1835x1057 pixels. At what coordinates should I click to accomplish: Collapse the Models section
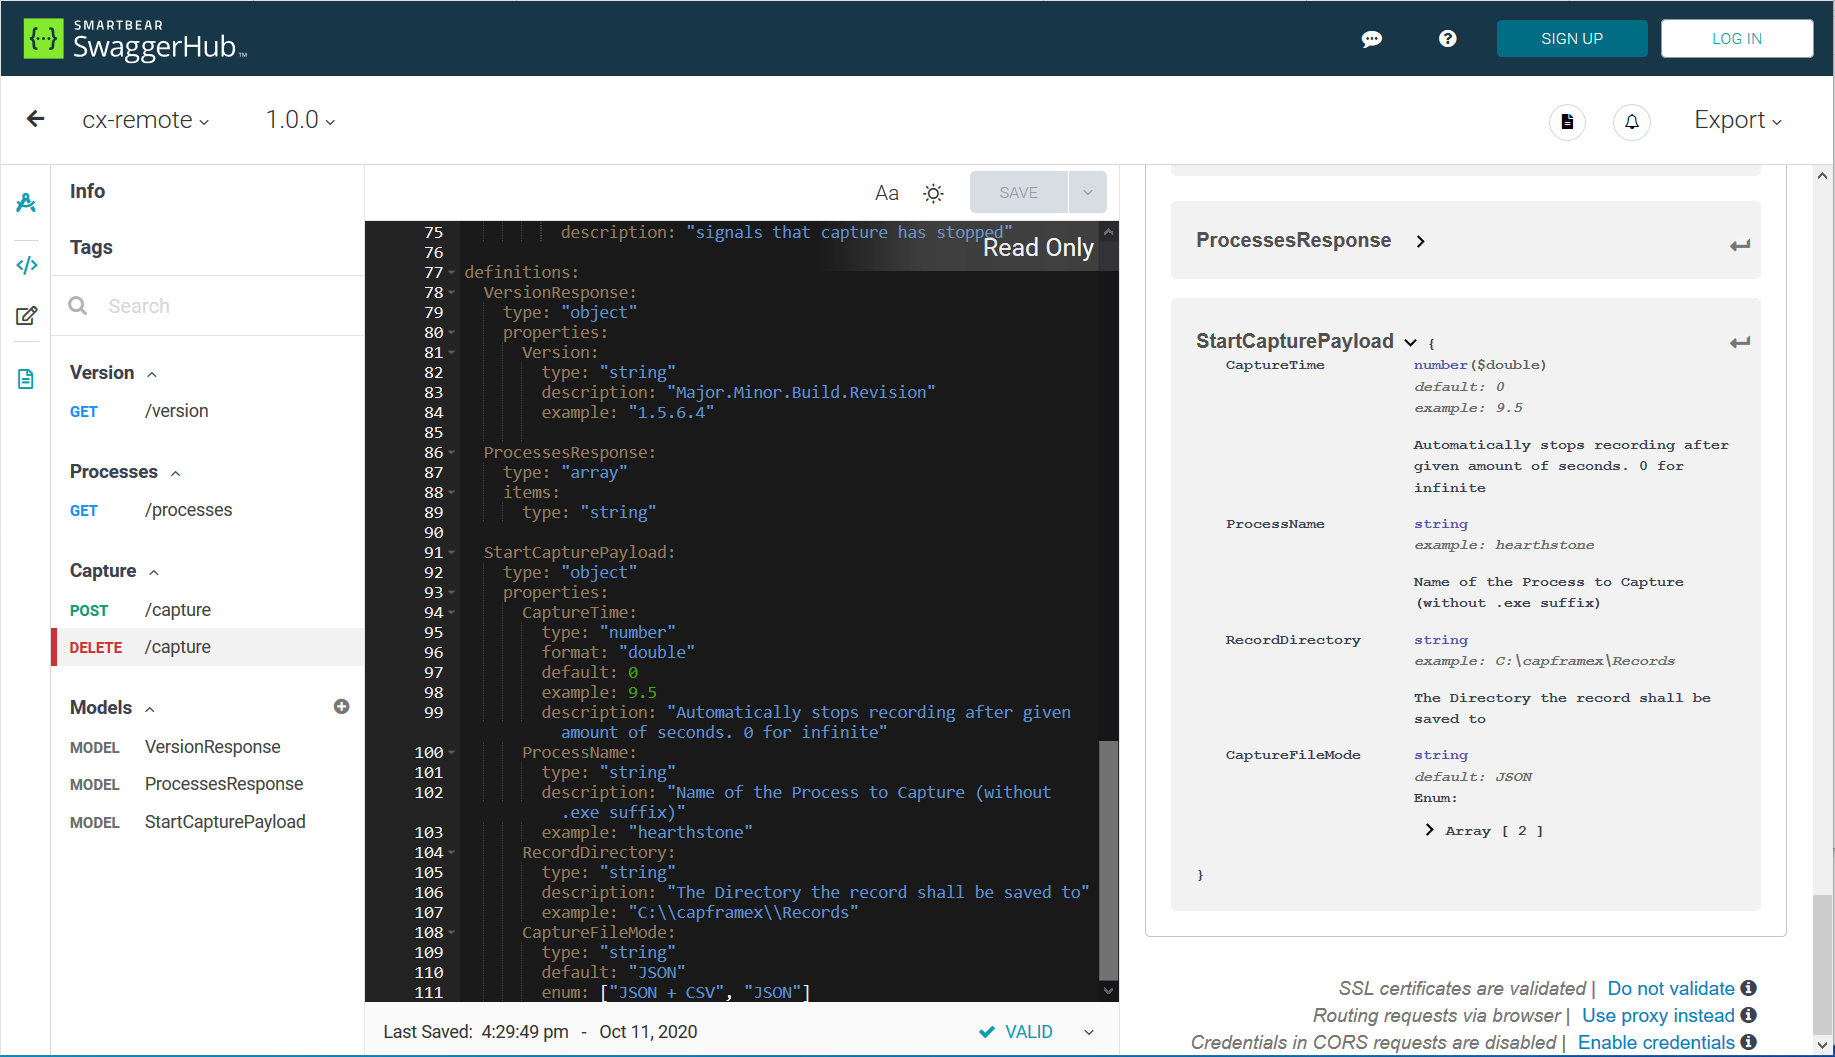click(150, 709)
